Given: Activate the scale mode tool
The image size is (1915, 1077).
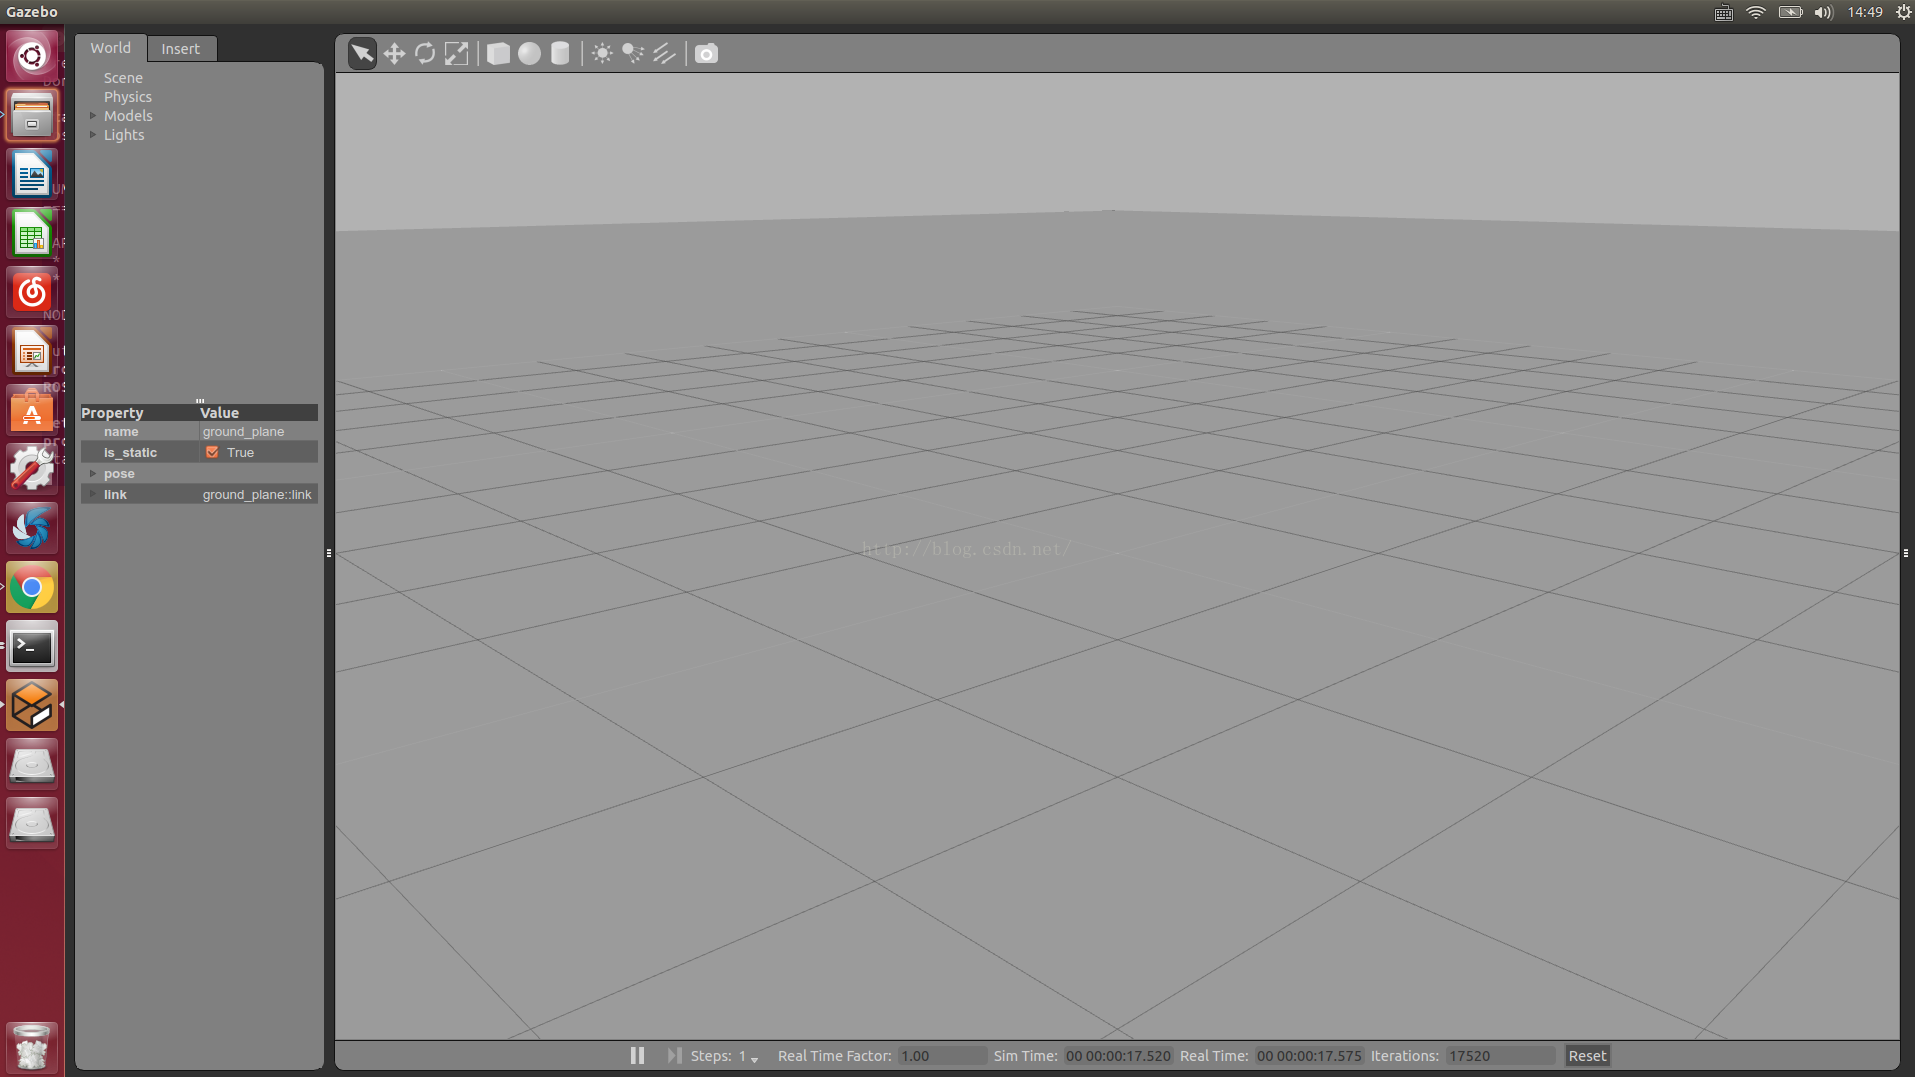Looking at the screenshot, I should [456, 53].
